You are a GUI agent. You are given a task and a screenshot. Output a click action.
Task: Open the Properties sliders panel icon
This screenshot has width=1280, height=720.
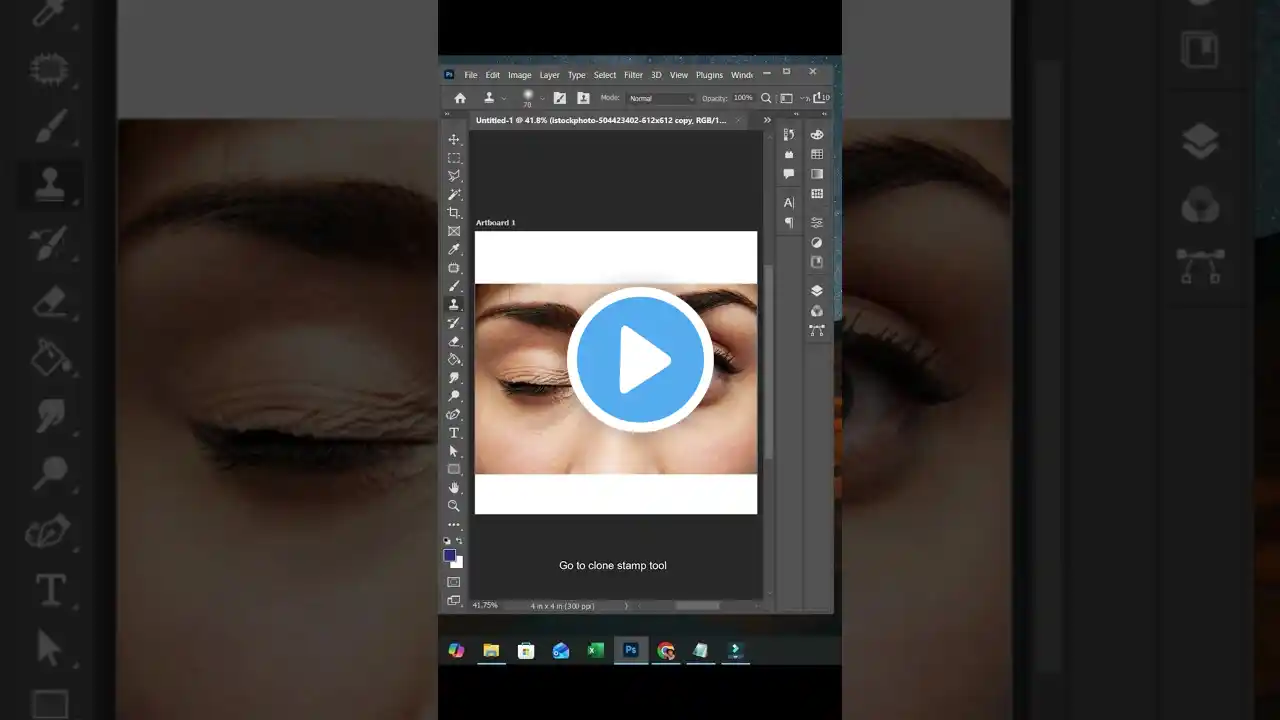tap(817, 222)
